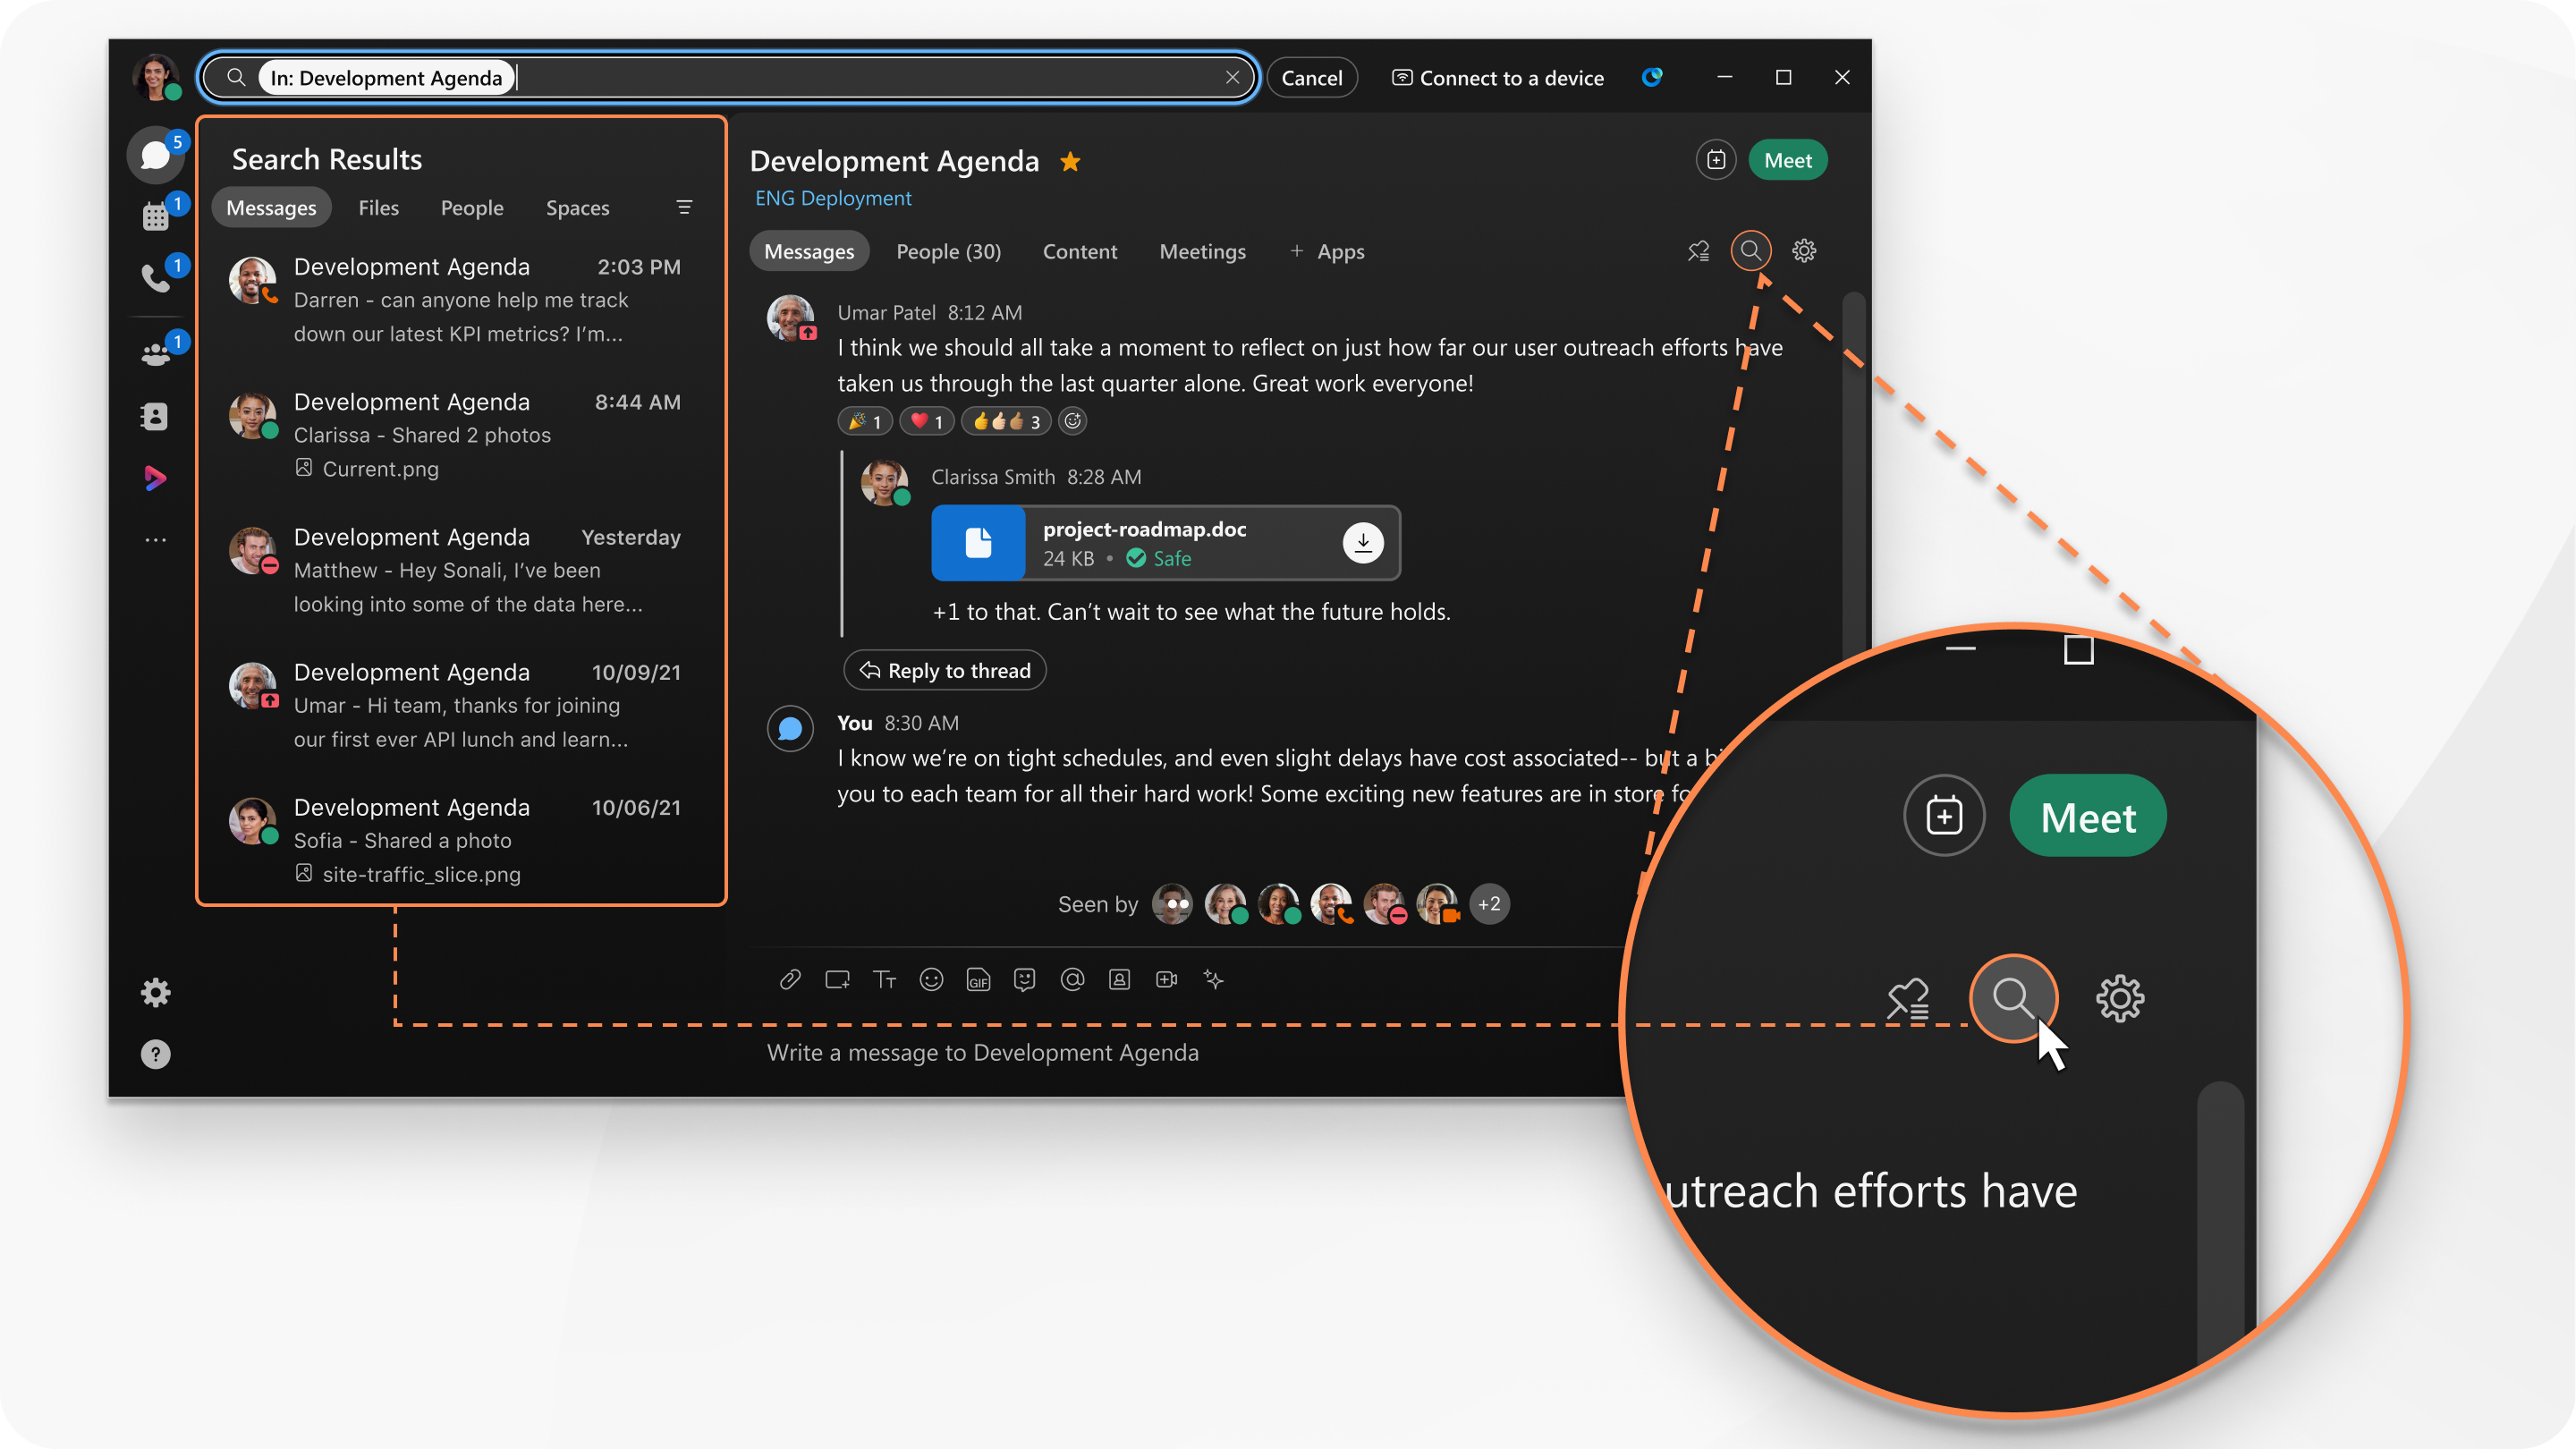Screen dimensions: 2576x1449
Task: Switch to the Content tab in channel view
Action: coord(1080,250)
